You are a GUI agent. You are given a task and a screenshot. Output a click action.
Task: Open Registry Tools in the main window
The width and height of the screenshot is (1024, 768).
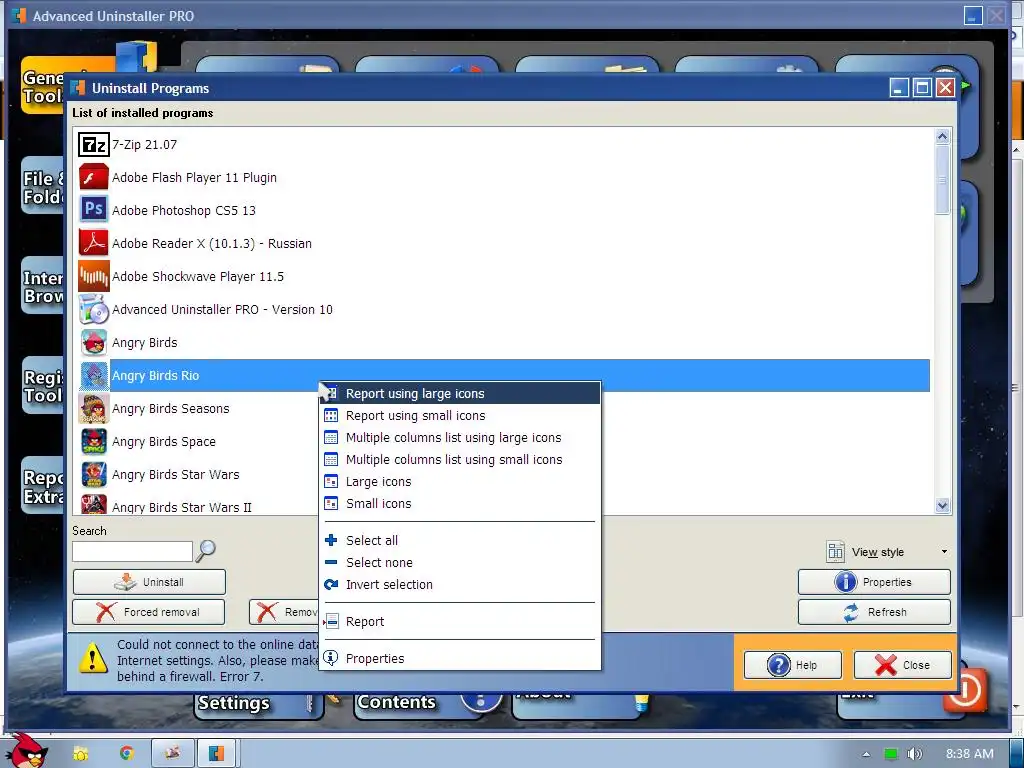(44, 386)
